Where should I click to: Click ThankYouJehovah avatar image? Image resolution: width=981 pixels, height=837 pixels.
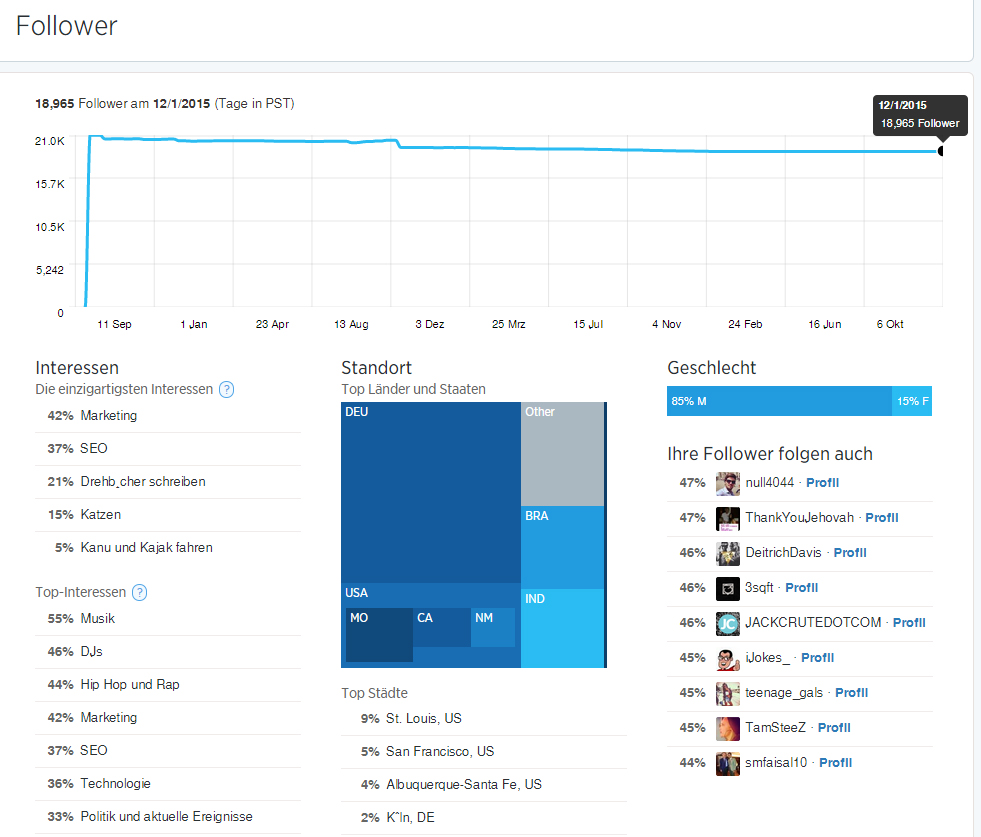pos(728,518)
